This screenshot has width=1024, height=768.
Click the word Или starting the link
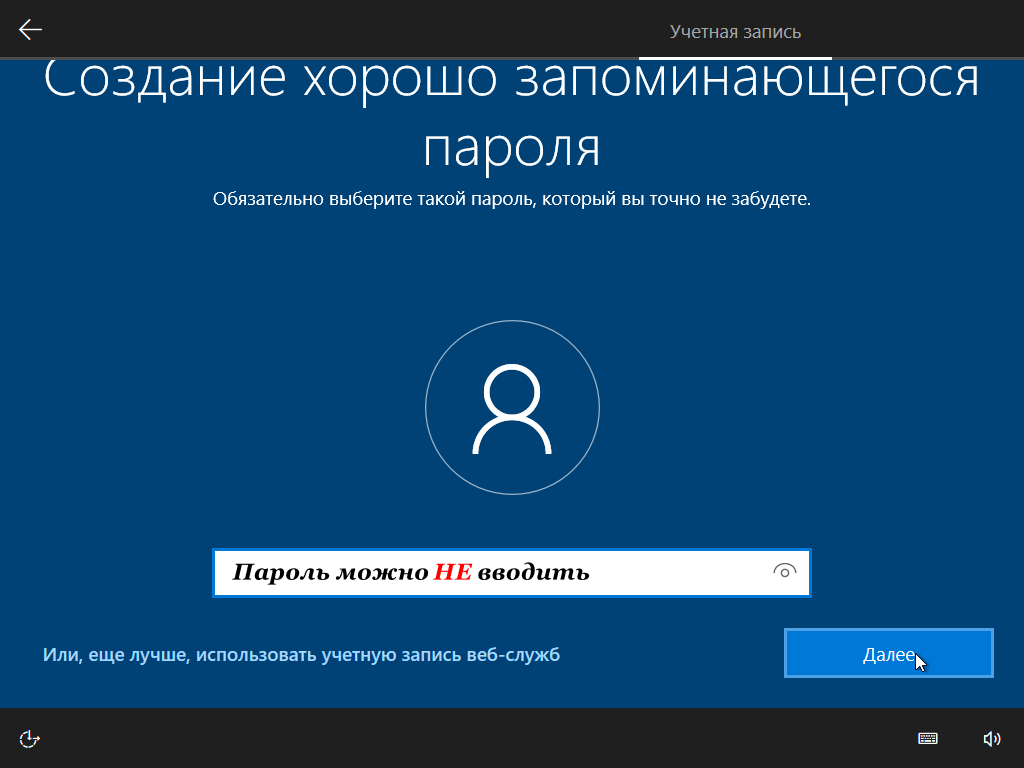pos(57,655)
